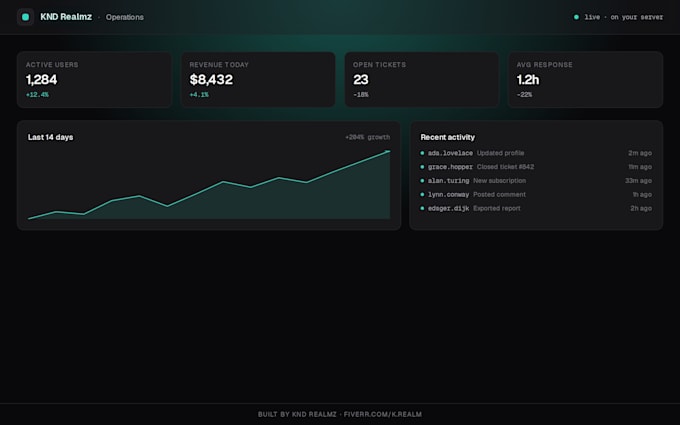This screenshot has width=680, height=425.
Task: Open the Operations header label
Action: 124,17
